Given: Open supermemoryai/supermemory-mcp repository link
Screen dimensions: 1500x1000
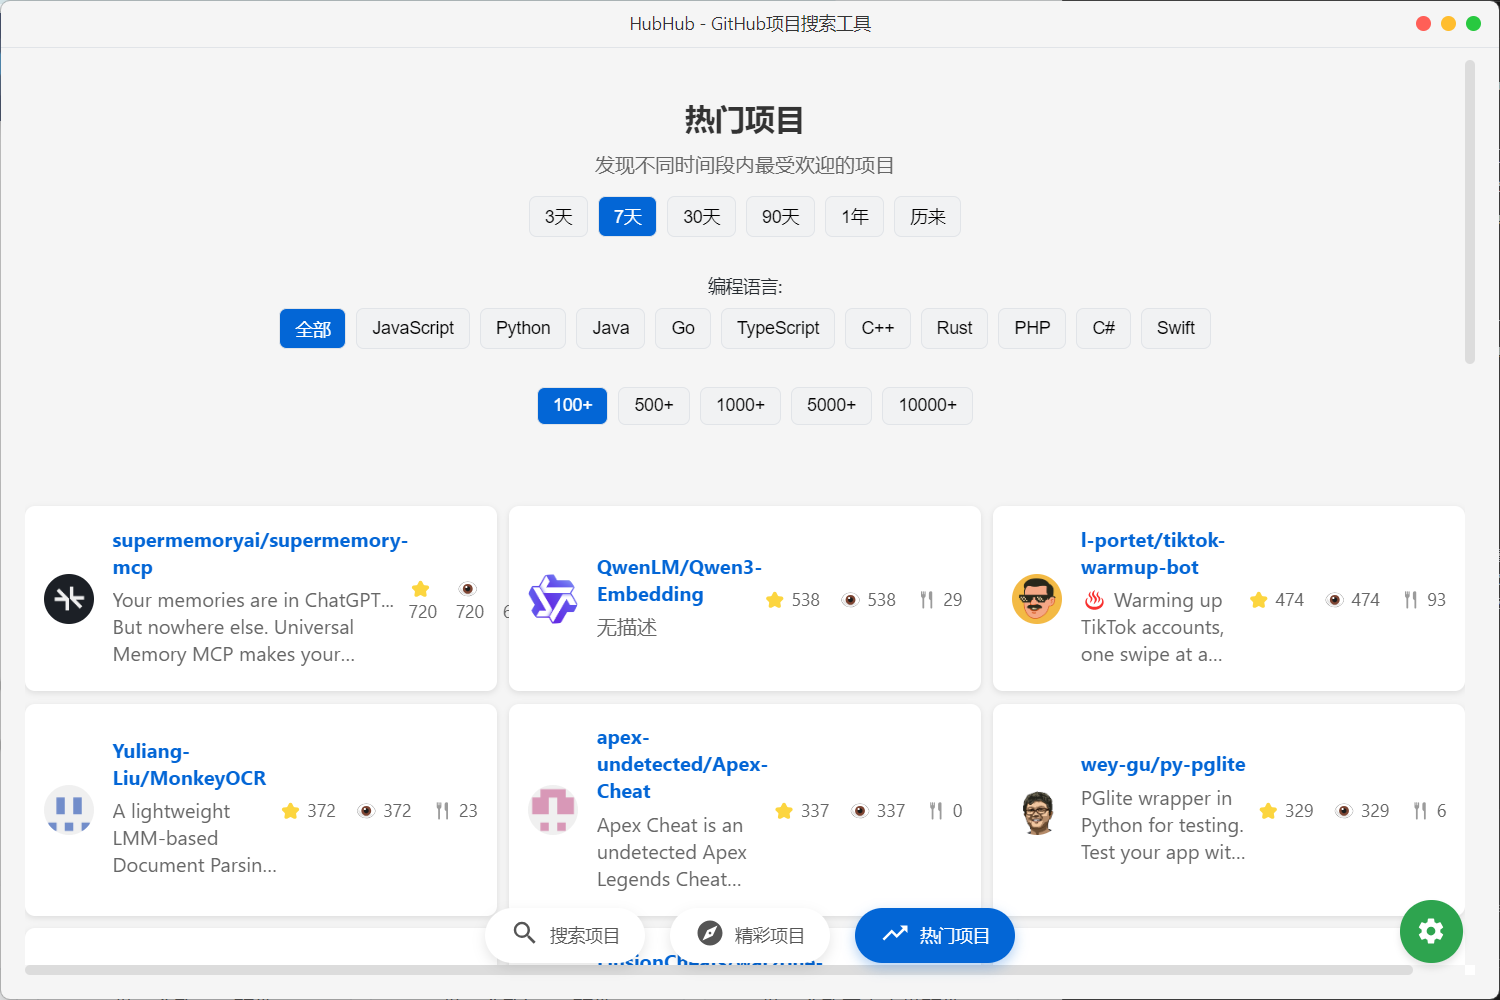Looking at the screenshot, I should coord(260,554).
